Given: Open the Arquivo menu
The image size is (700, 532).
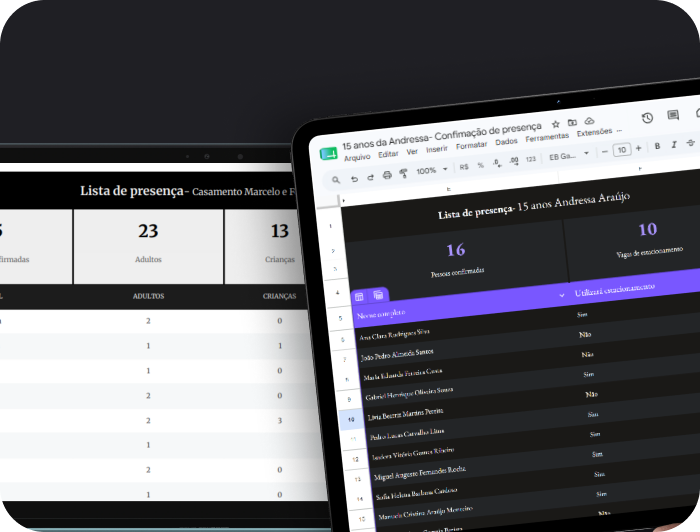Looking at the screenshot, I should click(x=357, y=158).
